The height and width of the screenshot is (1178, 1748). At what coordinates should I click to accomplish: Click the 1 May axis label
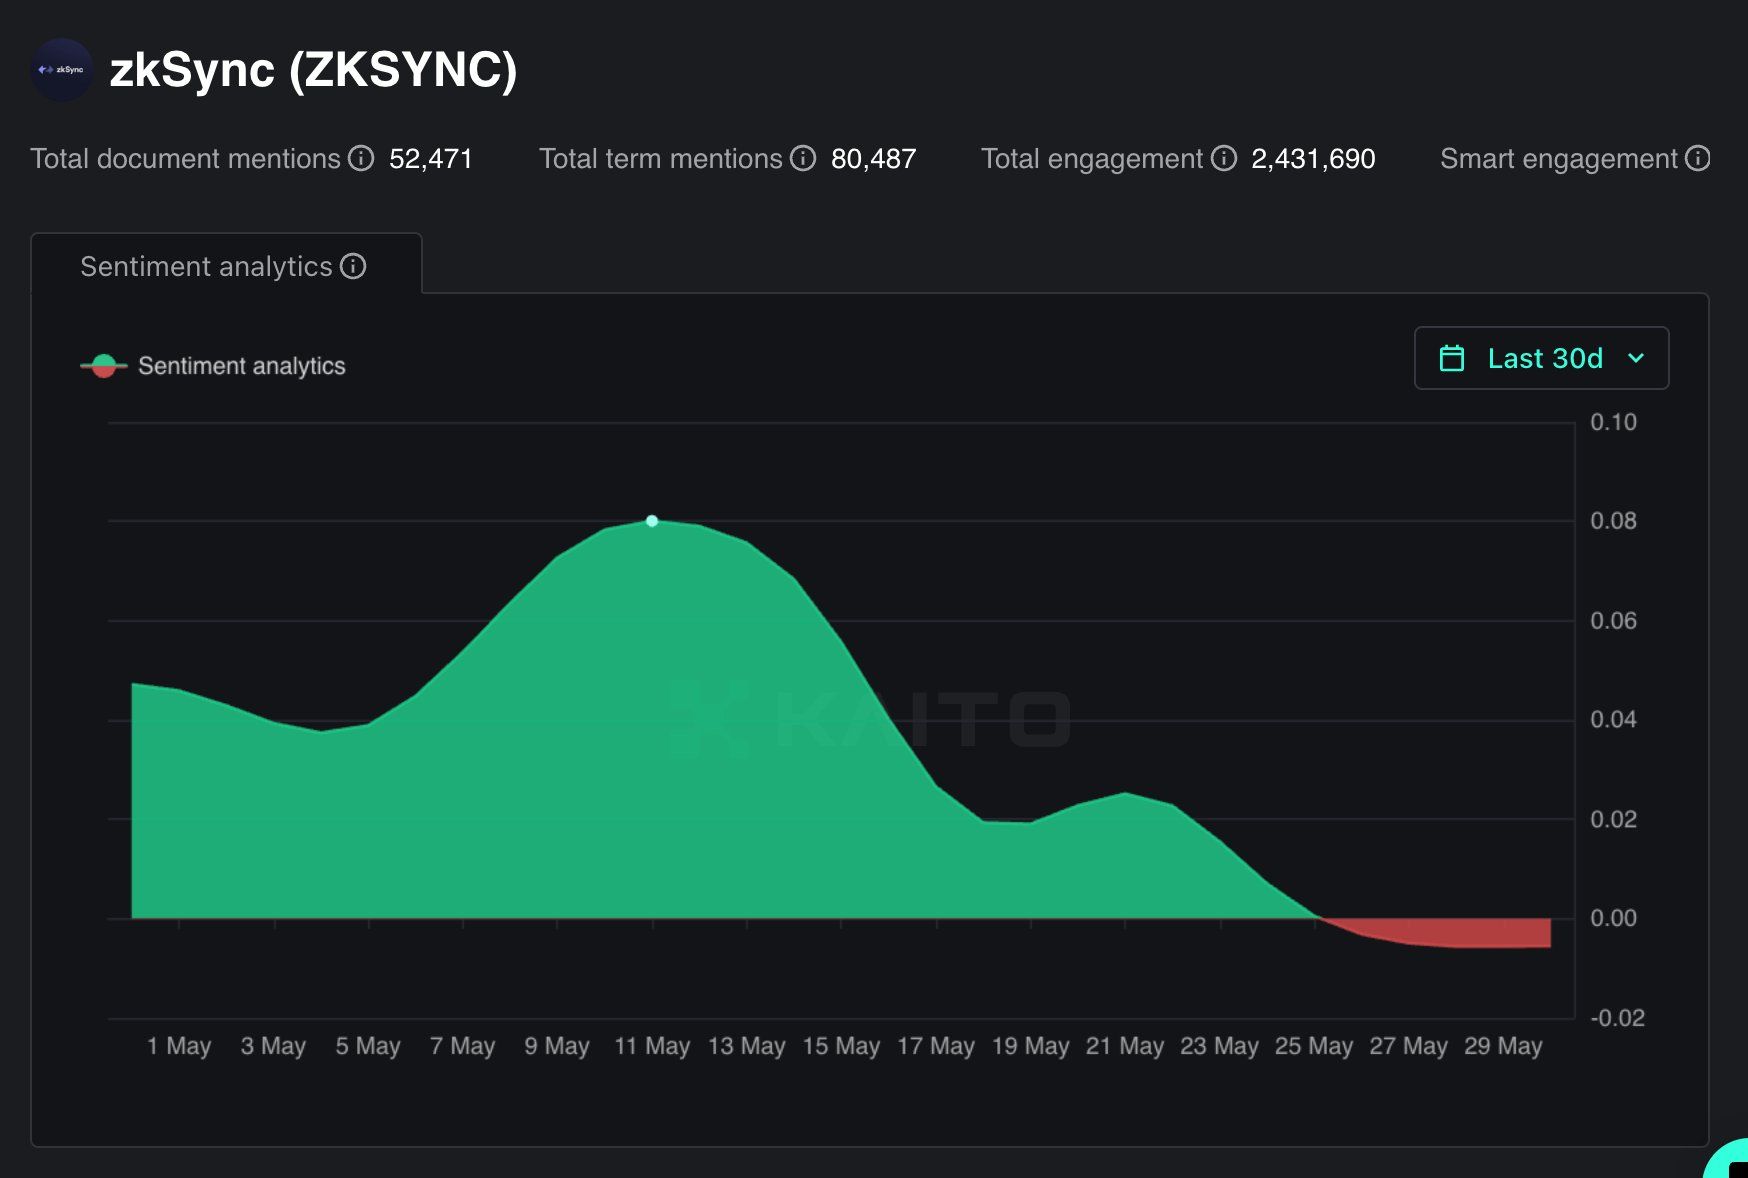pyautogui.click(x=179, y=1046)
